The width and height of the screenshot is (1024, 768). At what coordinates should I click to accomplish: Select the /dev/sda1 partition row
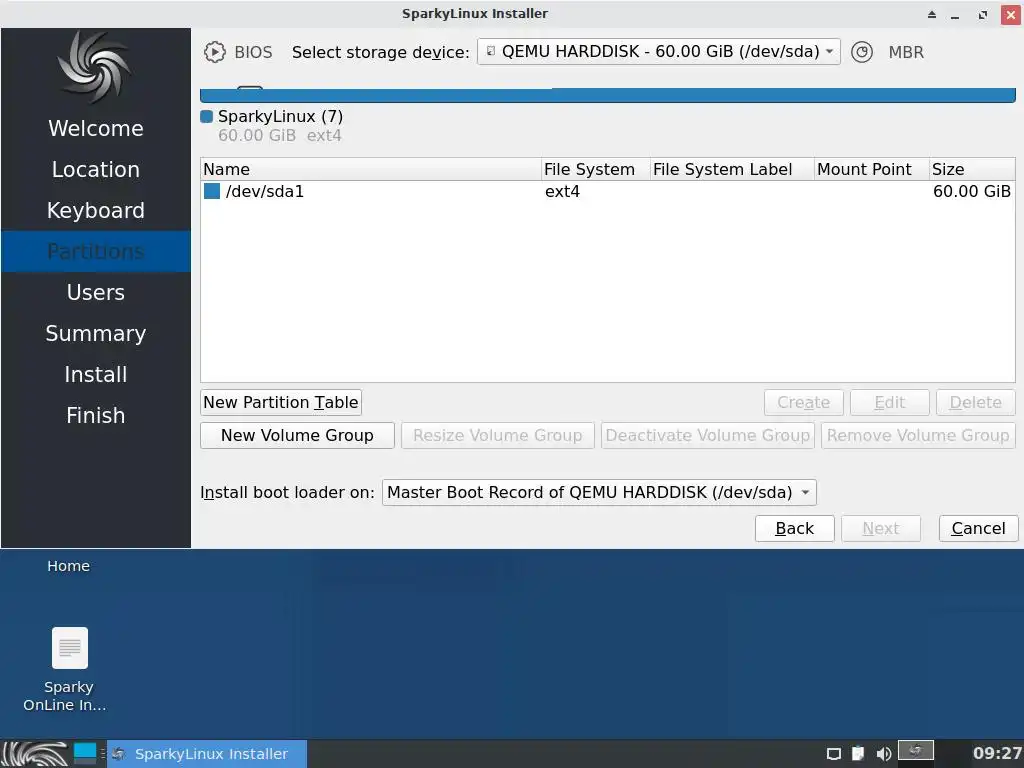click(x=607, y=191)
